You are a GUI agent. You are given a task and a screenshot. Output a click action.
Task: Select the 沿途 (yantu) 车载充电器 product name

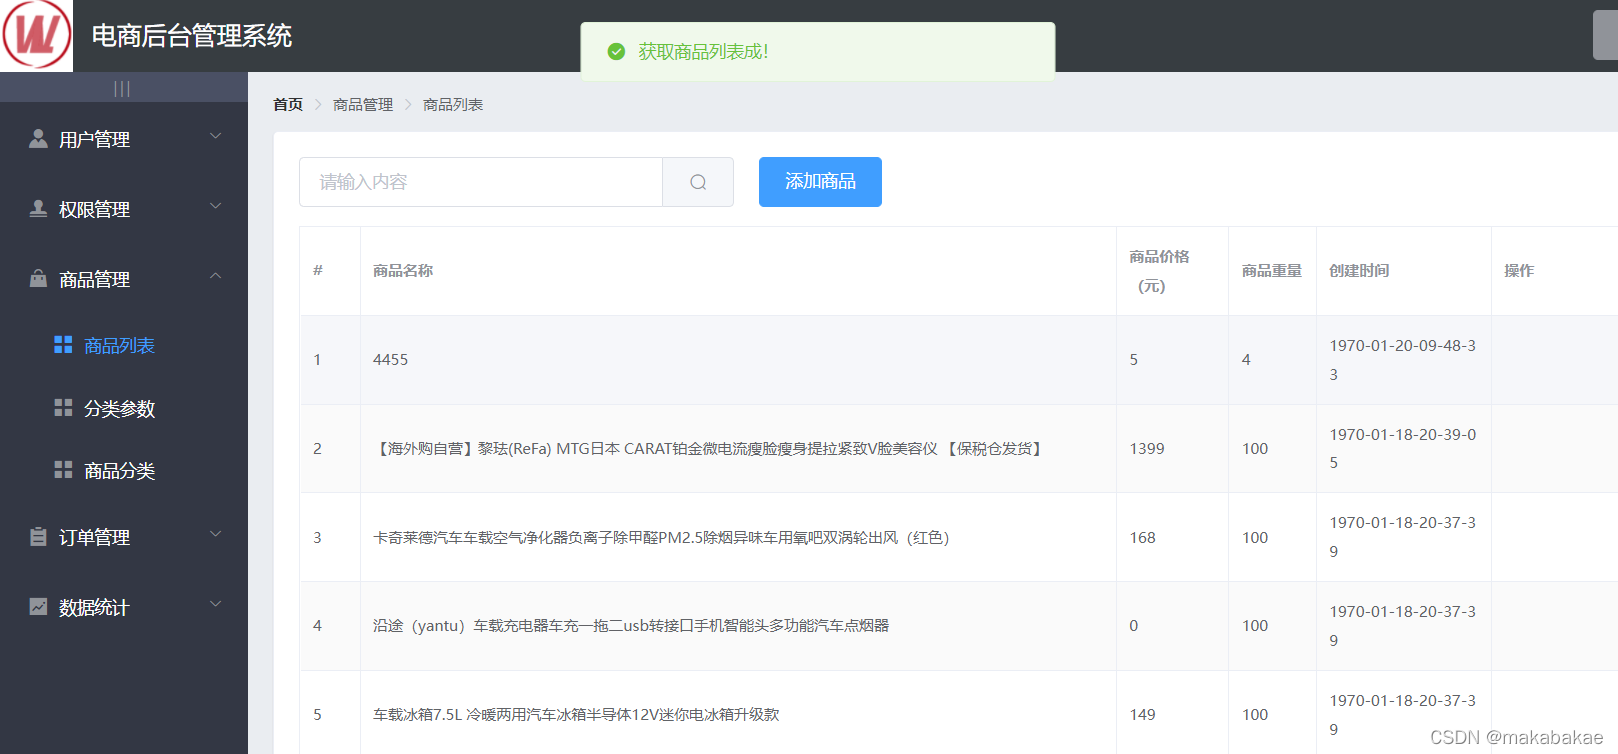pyautogui.click(x=631, y=626)
